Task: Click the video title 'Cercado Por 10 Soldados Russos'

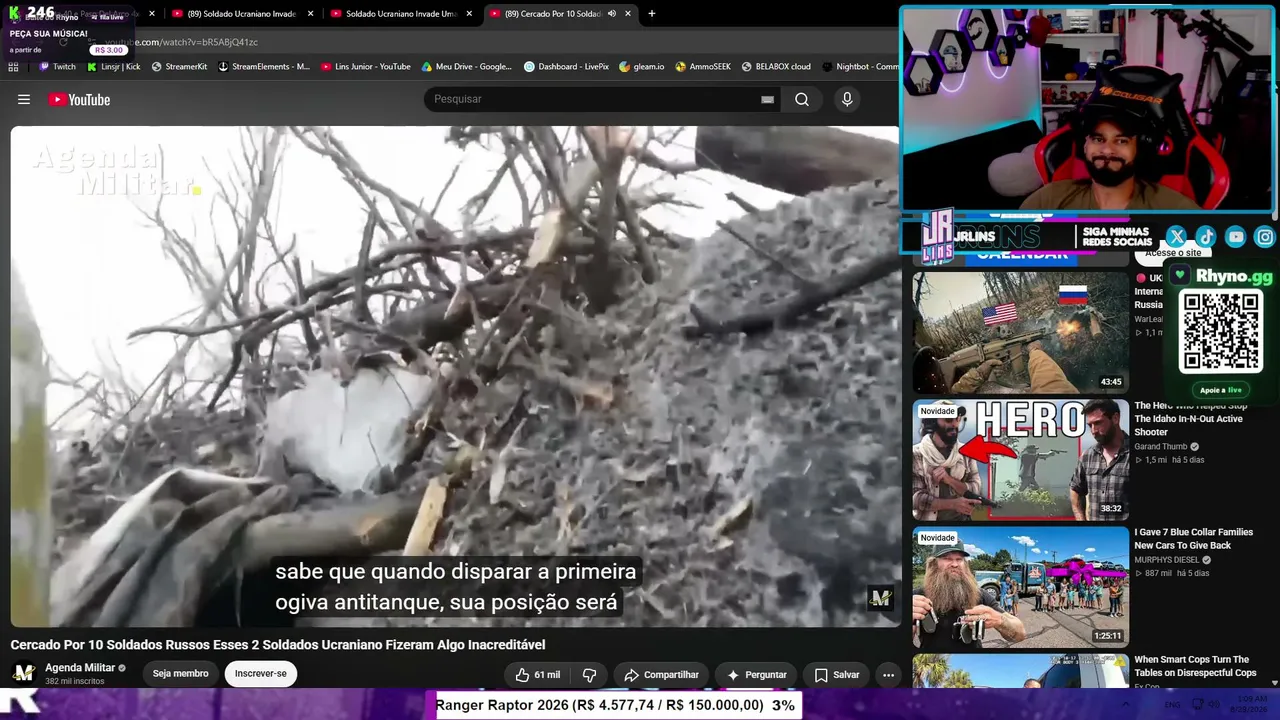Action: (278, 645)
